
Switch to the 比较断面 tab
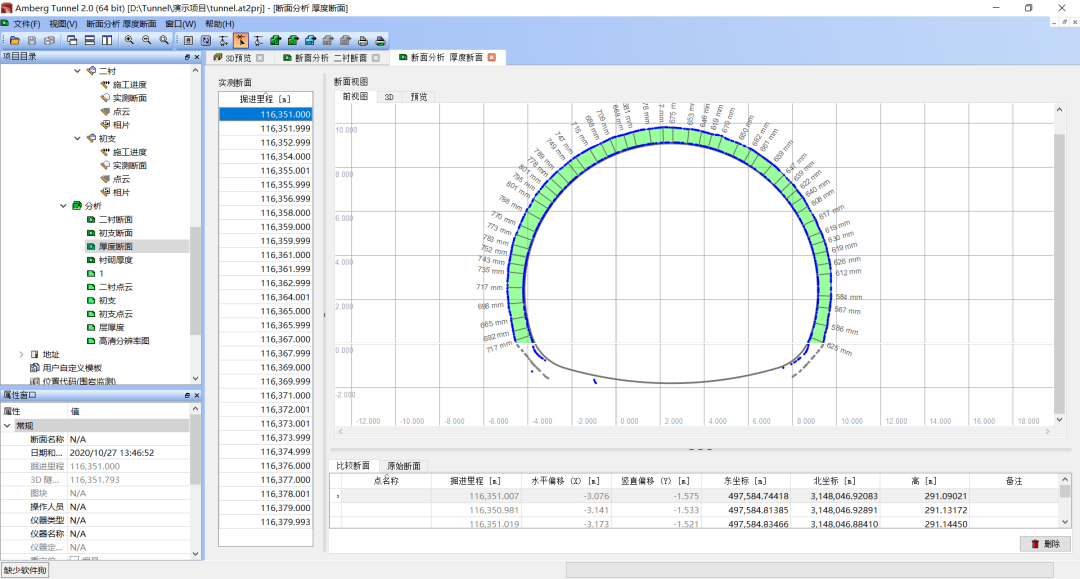click(353, 466)
